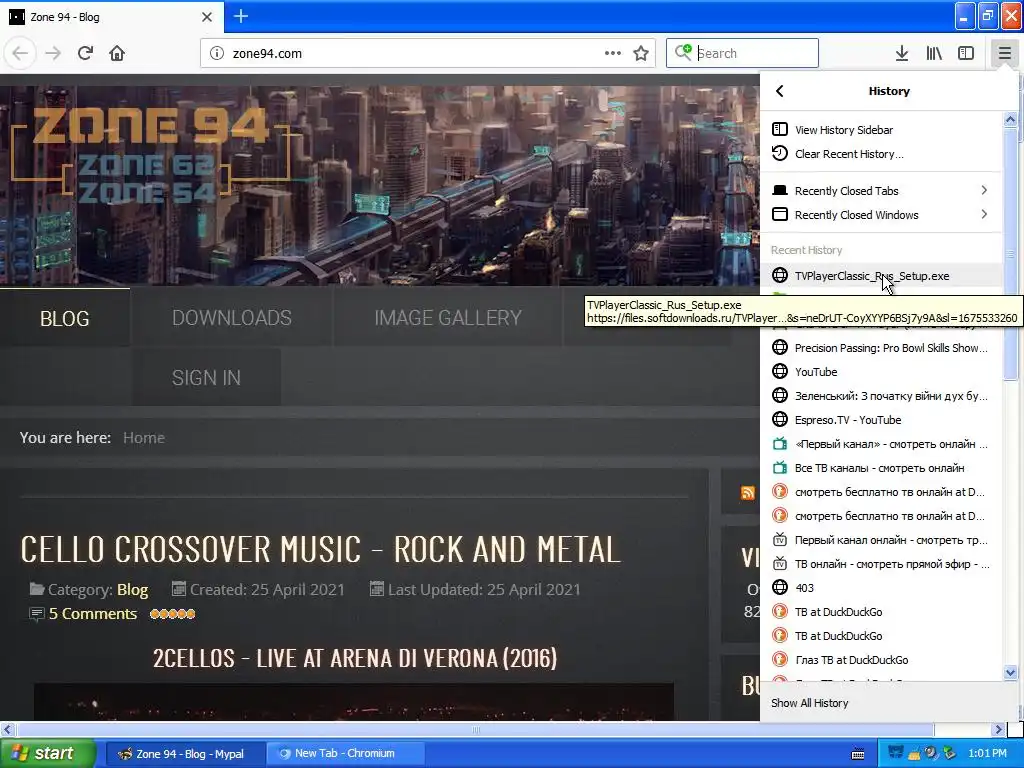Click the 1:01 PM system clock
1024x768 pixels.
tap(987, 754)
